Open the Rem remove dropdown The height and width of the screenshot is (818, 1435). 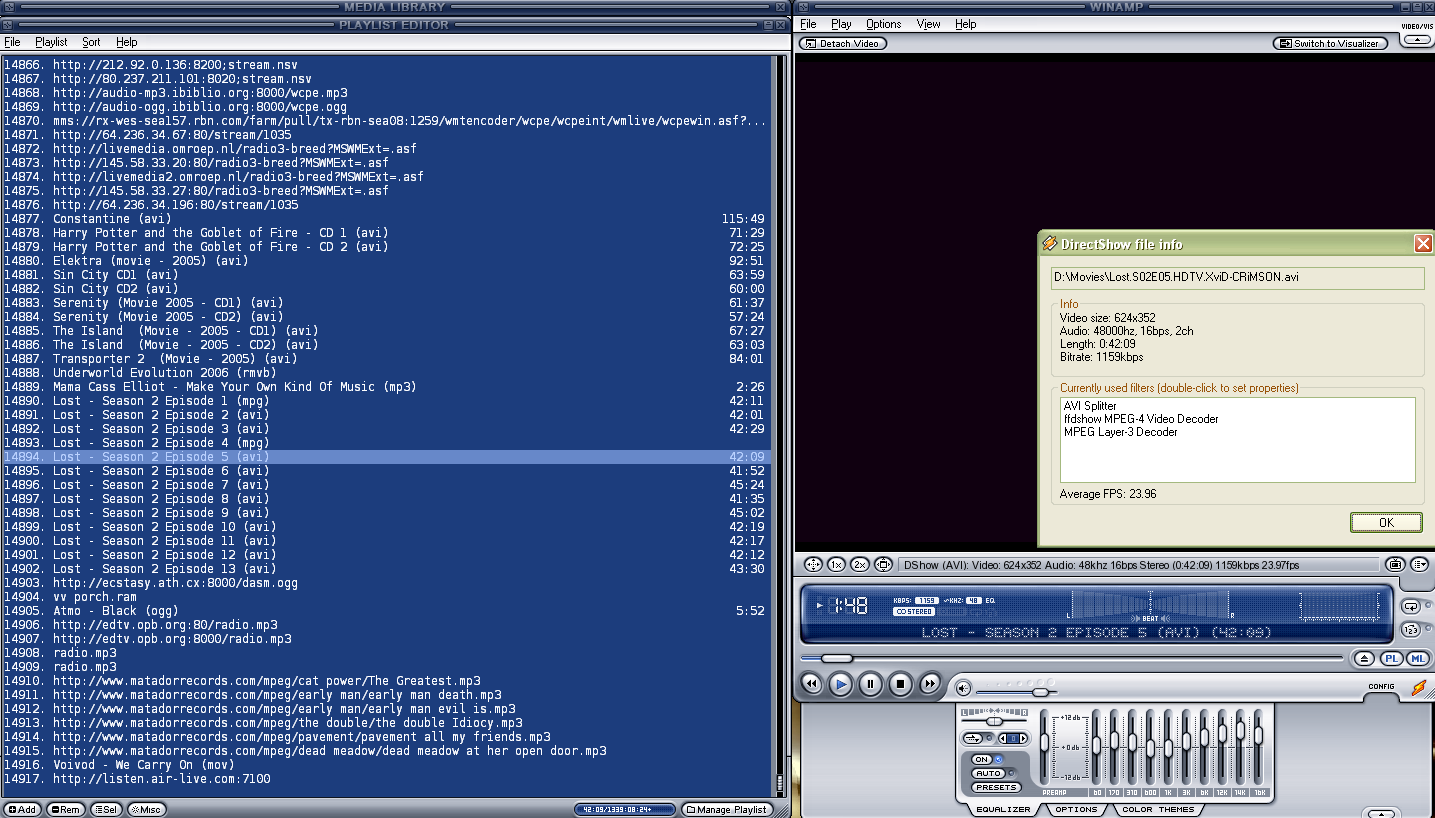[x=66, y=809]
